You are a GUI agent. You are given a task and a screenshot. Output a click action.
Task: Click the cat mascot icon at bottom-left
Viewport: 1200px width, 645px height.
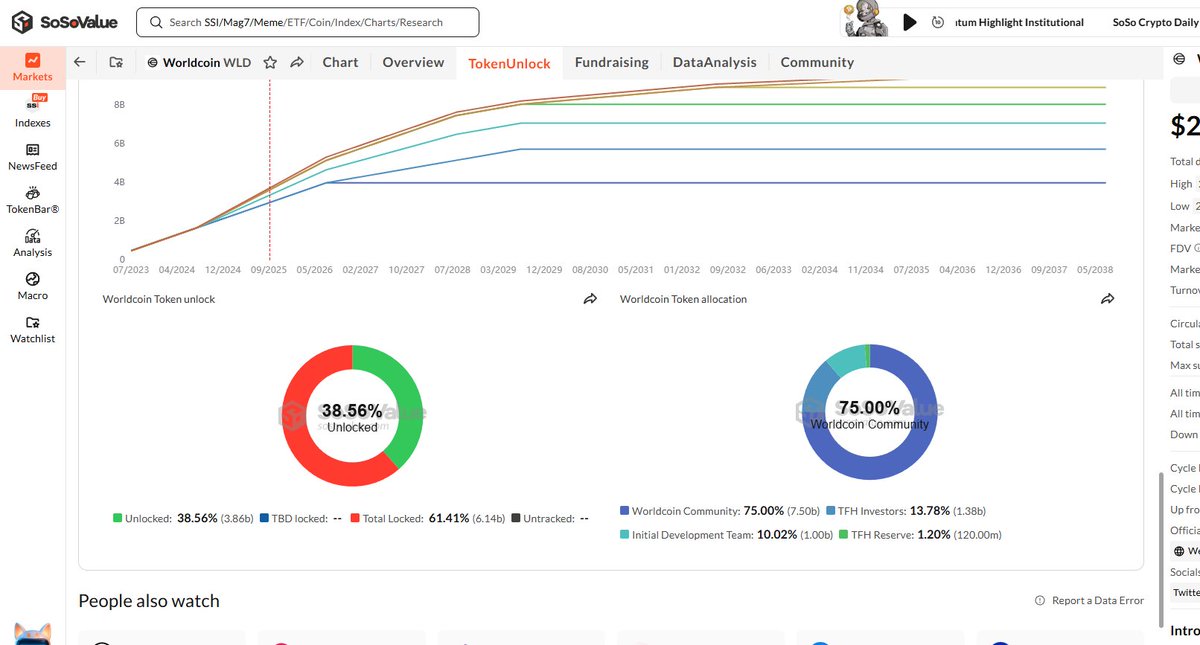32,633
